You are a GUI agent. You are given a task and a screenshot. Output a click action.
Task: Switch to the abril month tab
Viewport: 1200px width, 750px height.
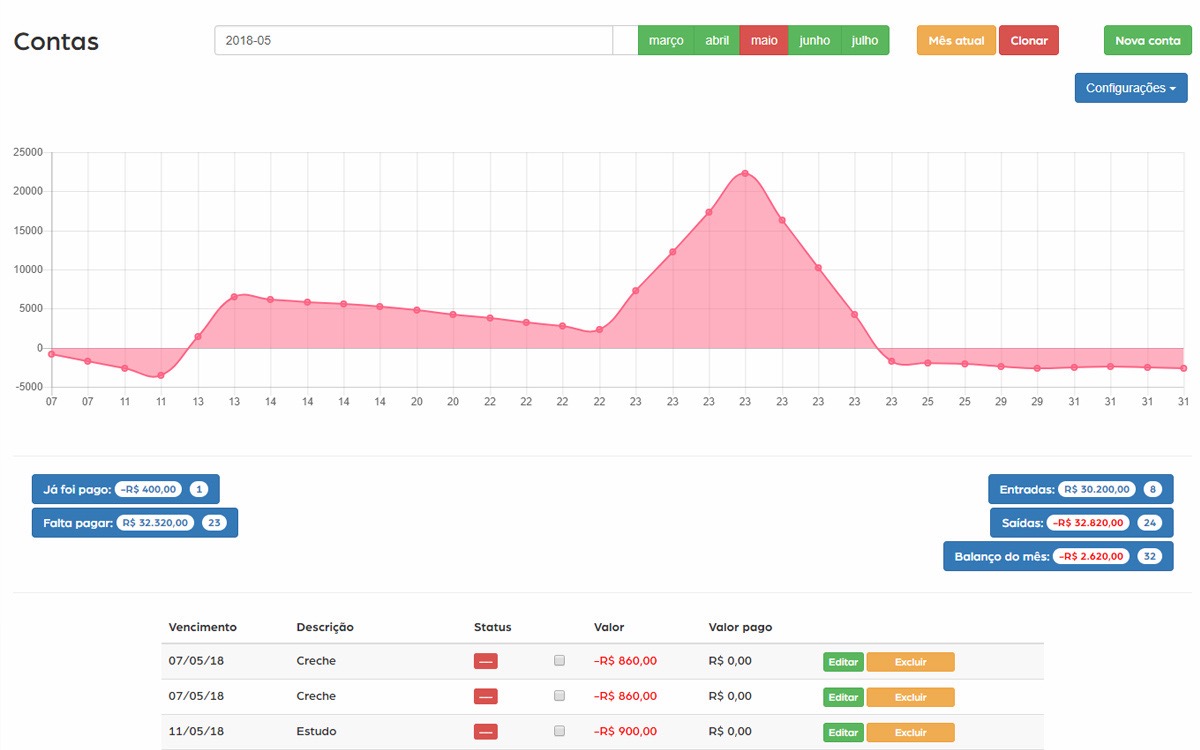coord(717,41)
